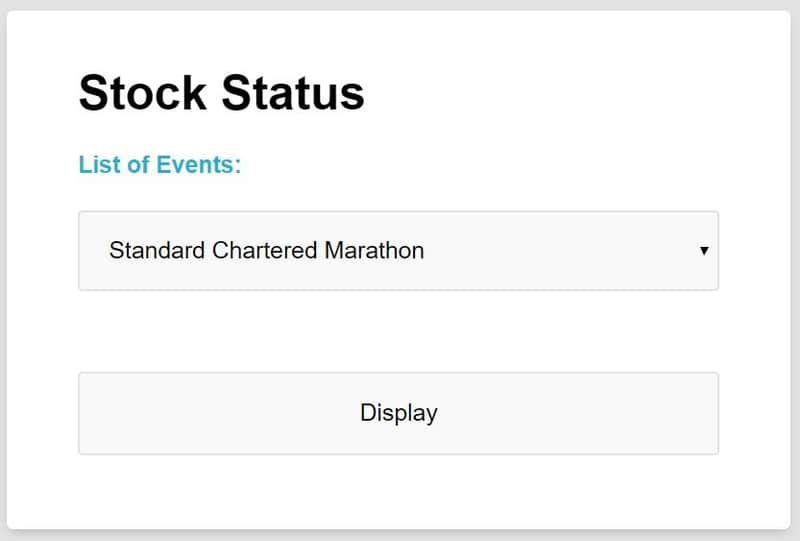Screen dimensions: 800x541
Task: Click the word Standard in the dropdown
Action: [157, 250]
